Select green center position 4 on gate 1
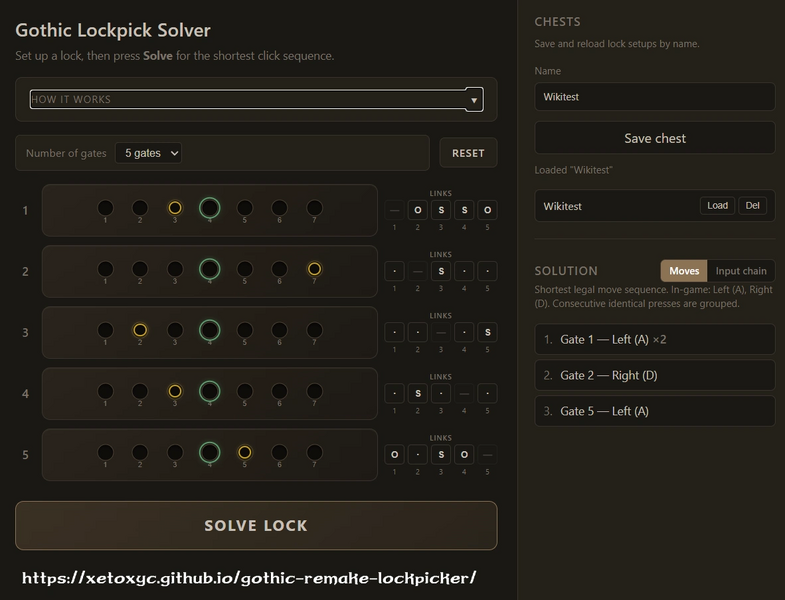785x600 pixels. (210, 208)
